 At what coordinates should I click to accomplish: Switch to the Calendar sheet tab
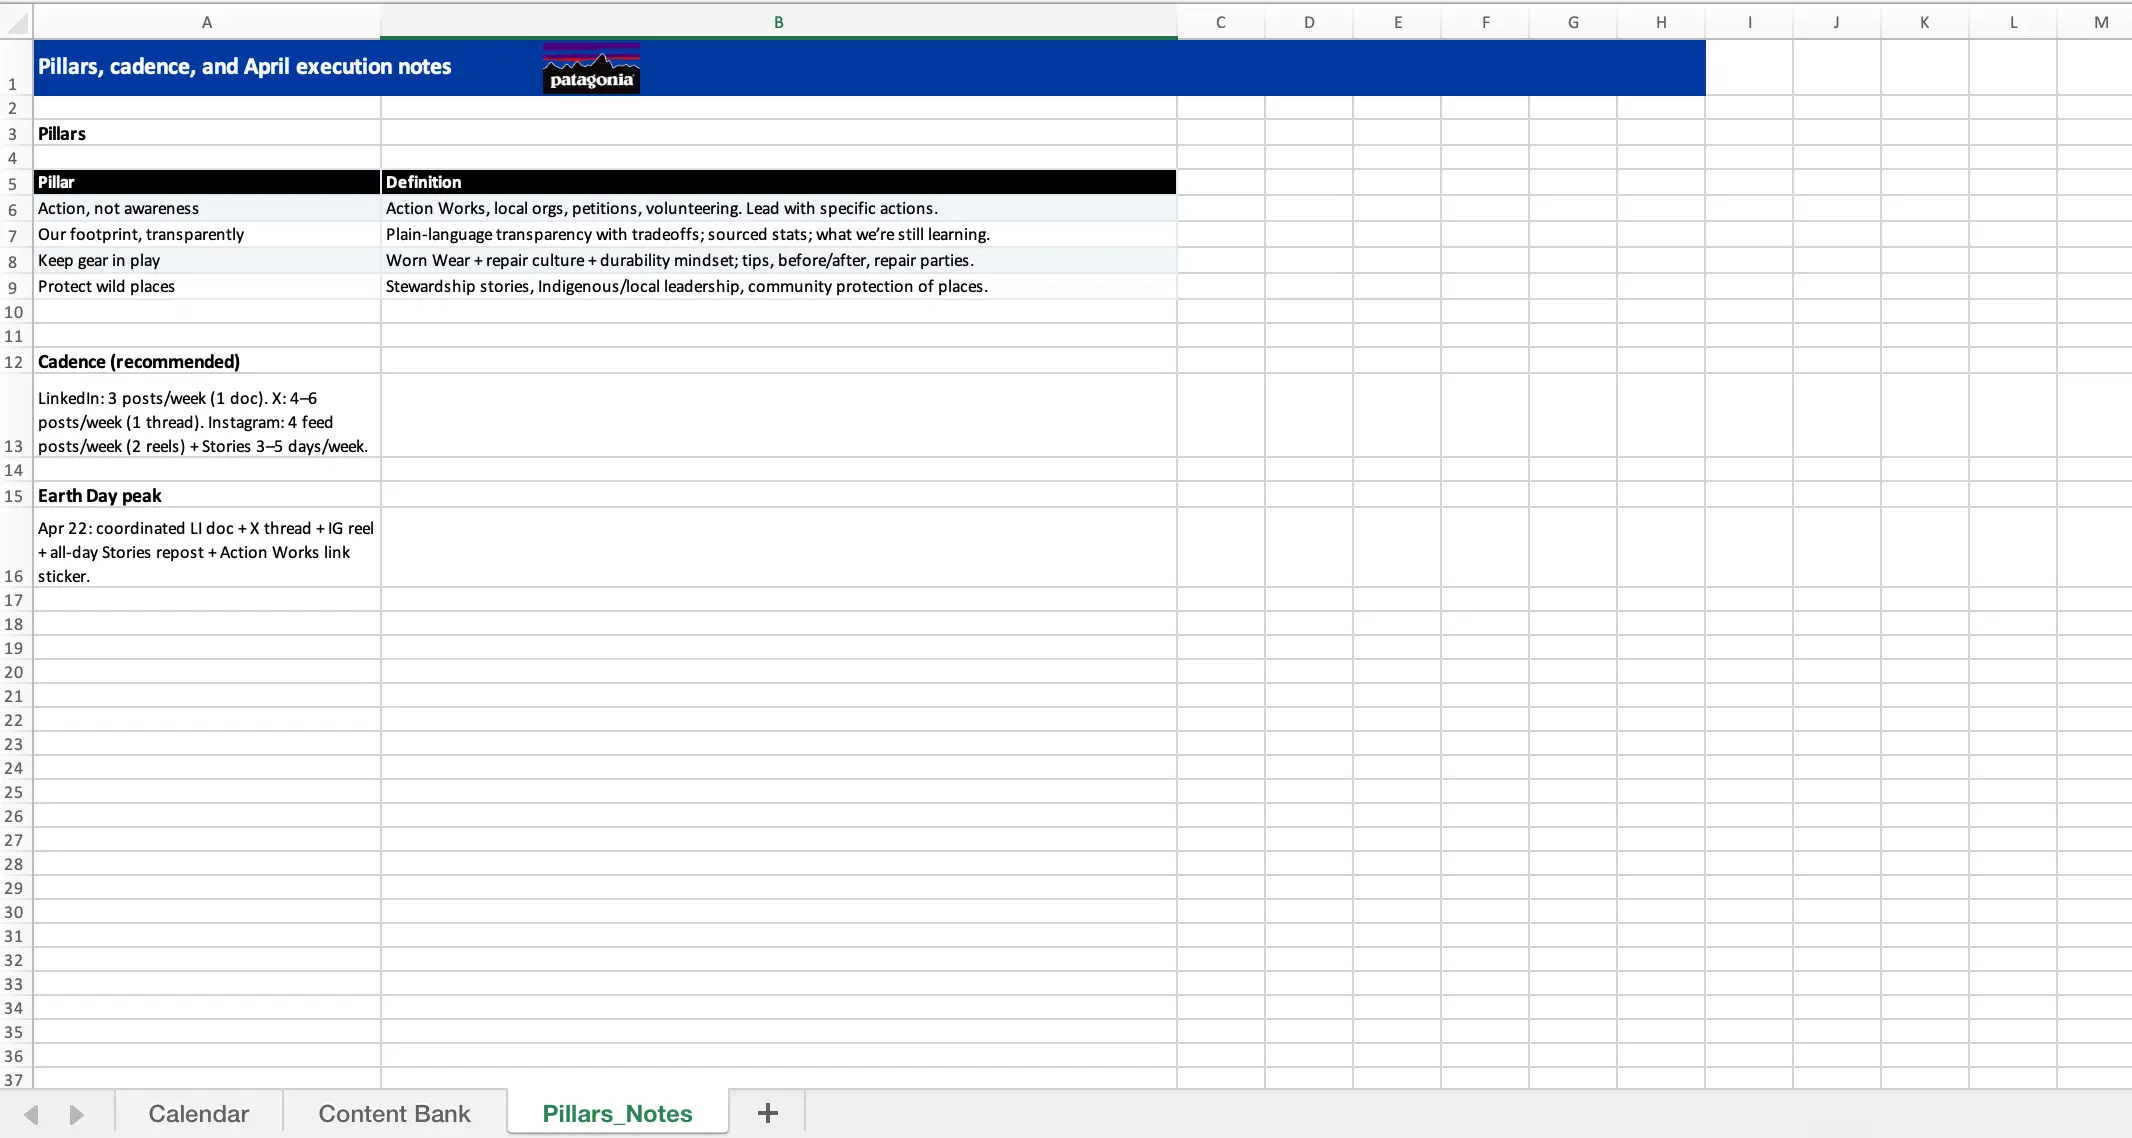click(x=198, y=1113)
